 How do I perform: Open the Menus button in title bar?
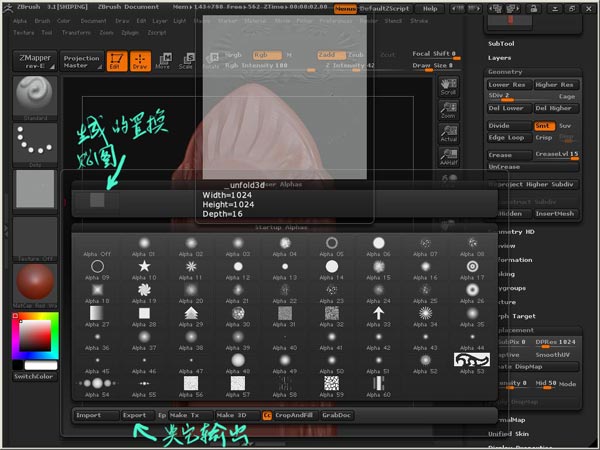[345, 8]
